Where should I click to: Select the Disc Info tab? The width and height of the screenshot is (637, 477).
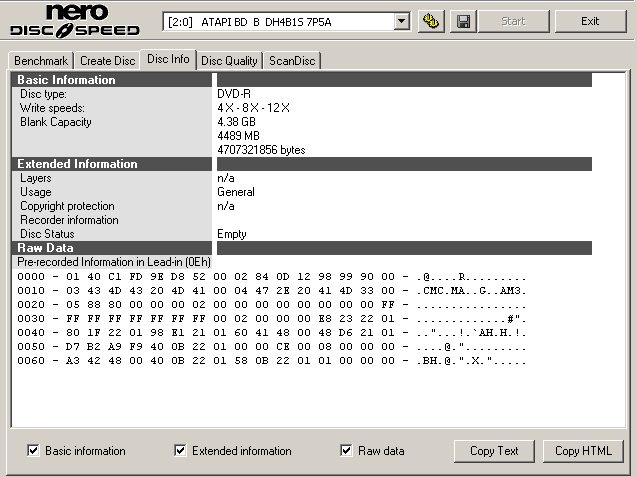tap(168, 59)
